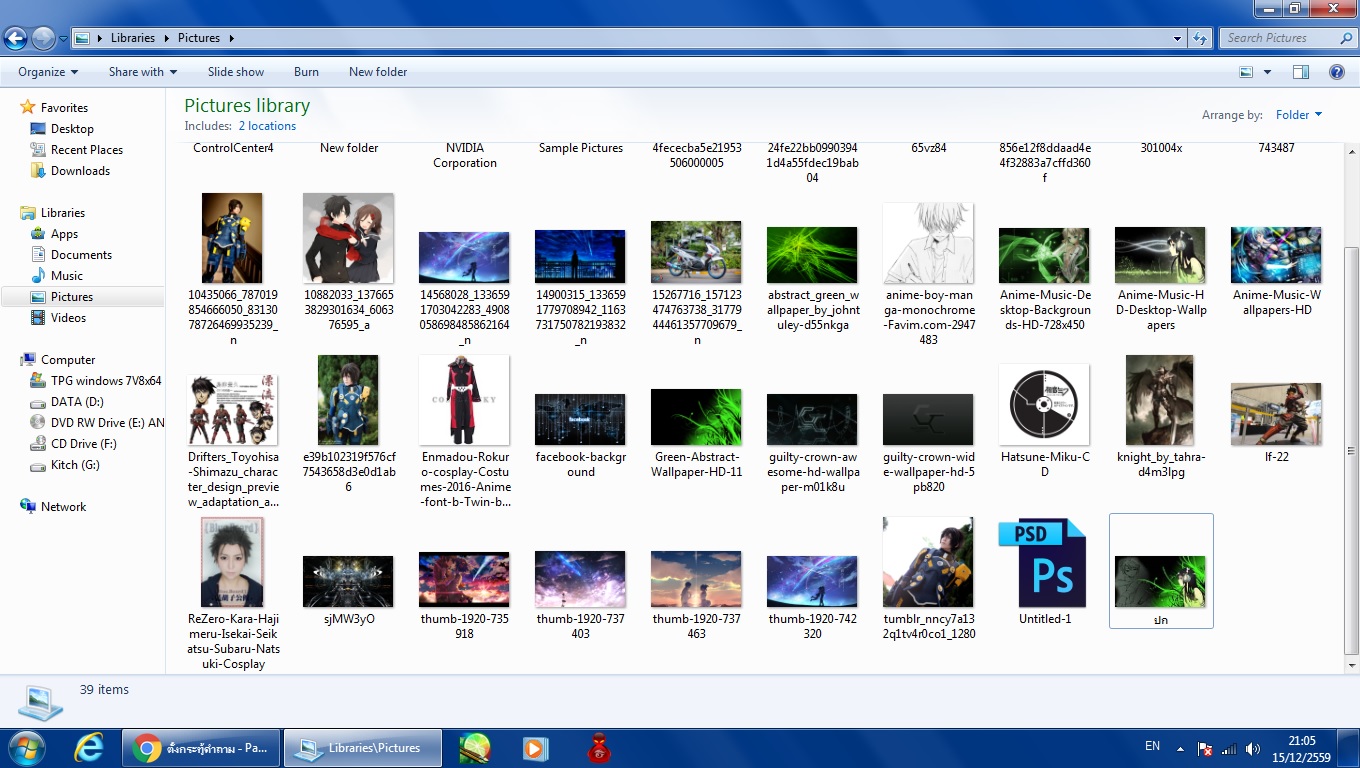Screen dimensions: 1360x768
Task: Open the CD Drive (F:)
Action: click(x=83, y=444)
